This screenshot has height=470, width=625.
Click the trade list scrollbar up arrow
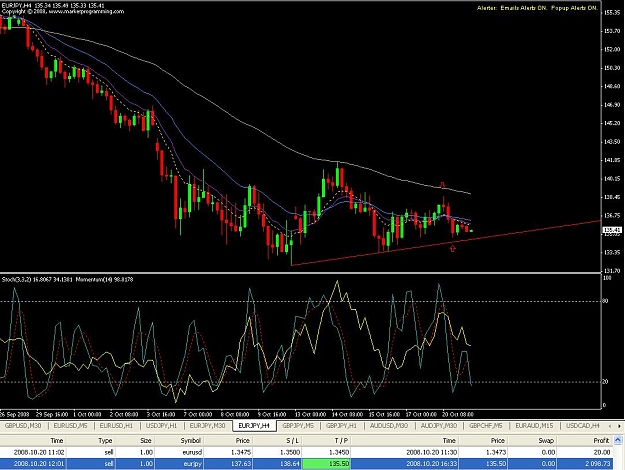[x=618, y=440]
